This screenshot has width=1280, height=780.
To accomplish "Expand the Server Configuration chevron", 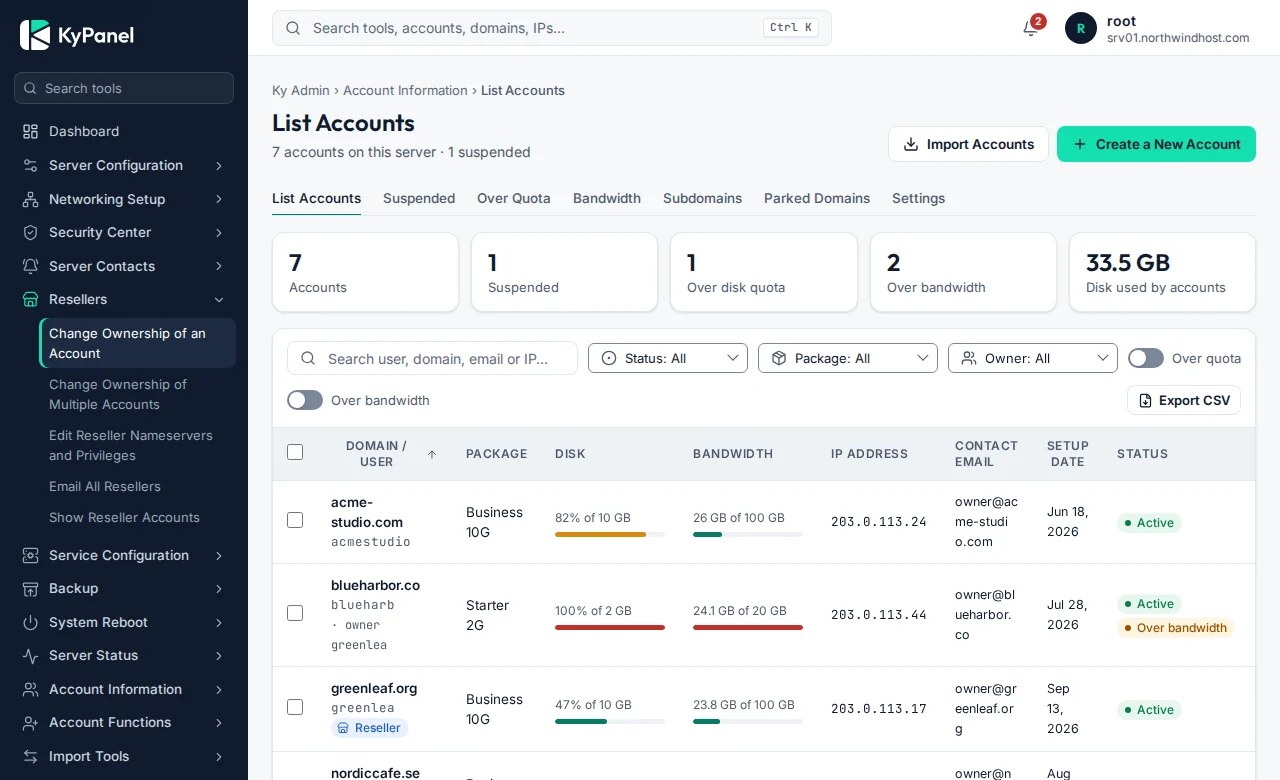I will [219, 165].
